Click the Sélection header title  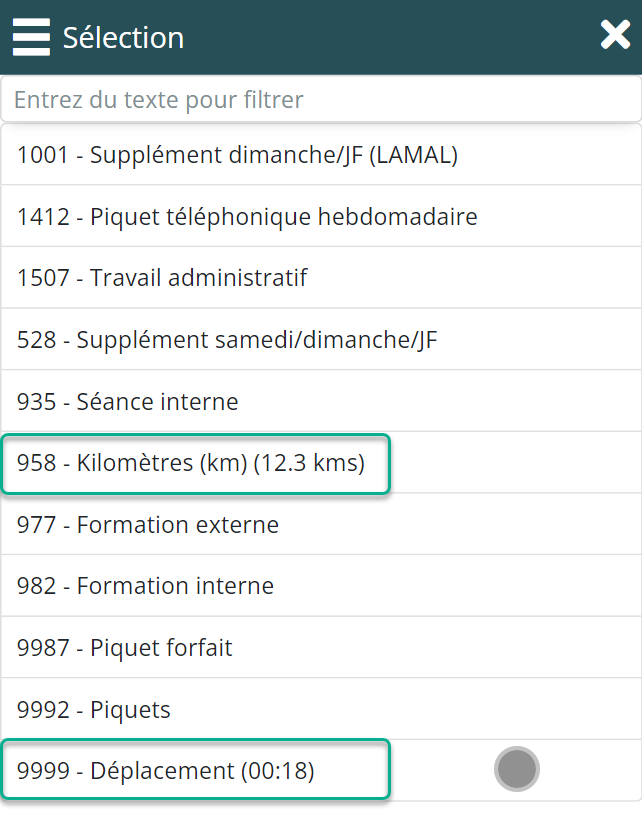coord(123,38)
